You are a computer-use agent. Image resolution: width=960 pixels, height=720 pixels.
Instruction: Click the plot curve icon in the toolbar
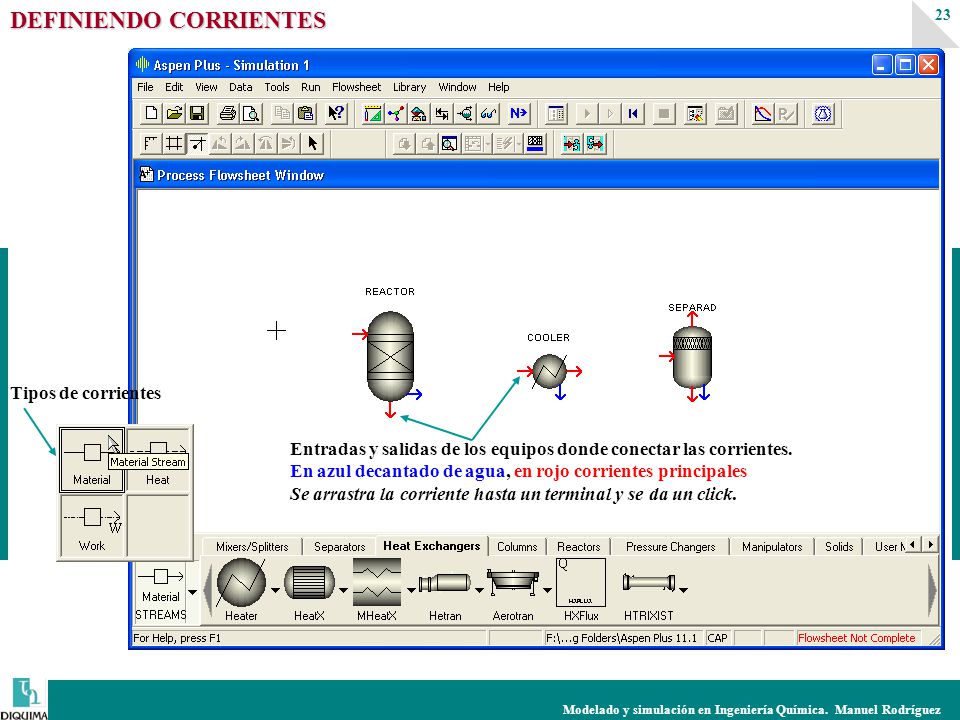click(x=762, y=113)
